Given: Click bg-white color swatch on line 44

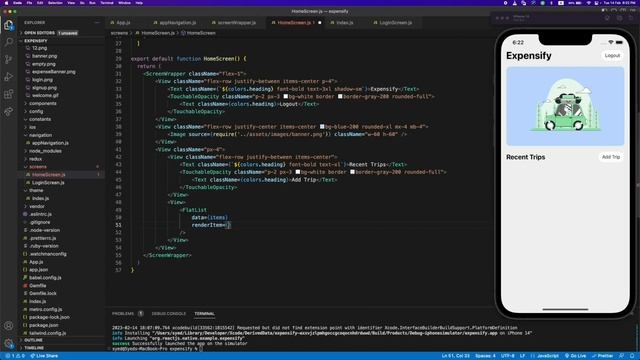Looking at the screenshot, I should 298,172.
